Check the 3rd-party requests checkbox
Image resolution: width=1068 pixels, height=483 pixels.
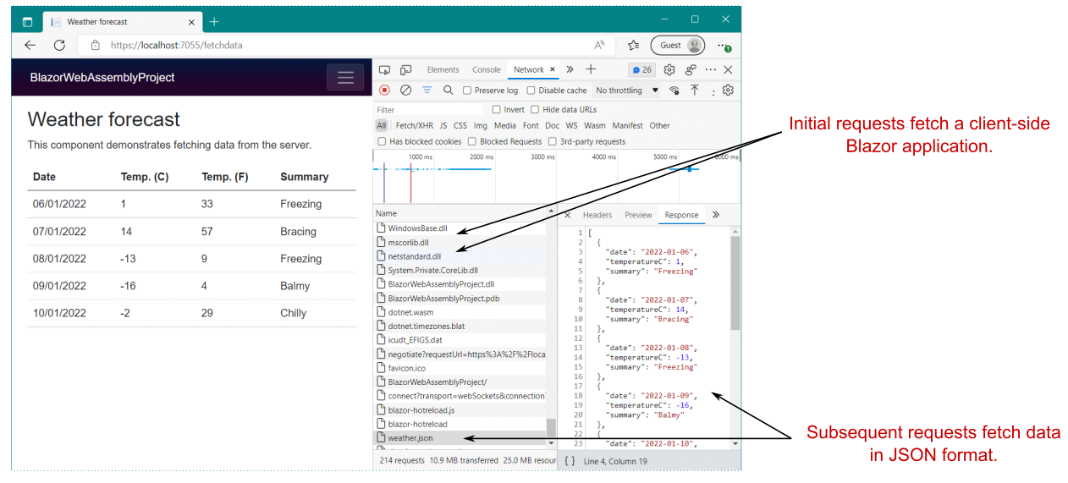tap(553, 142)
